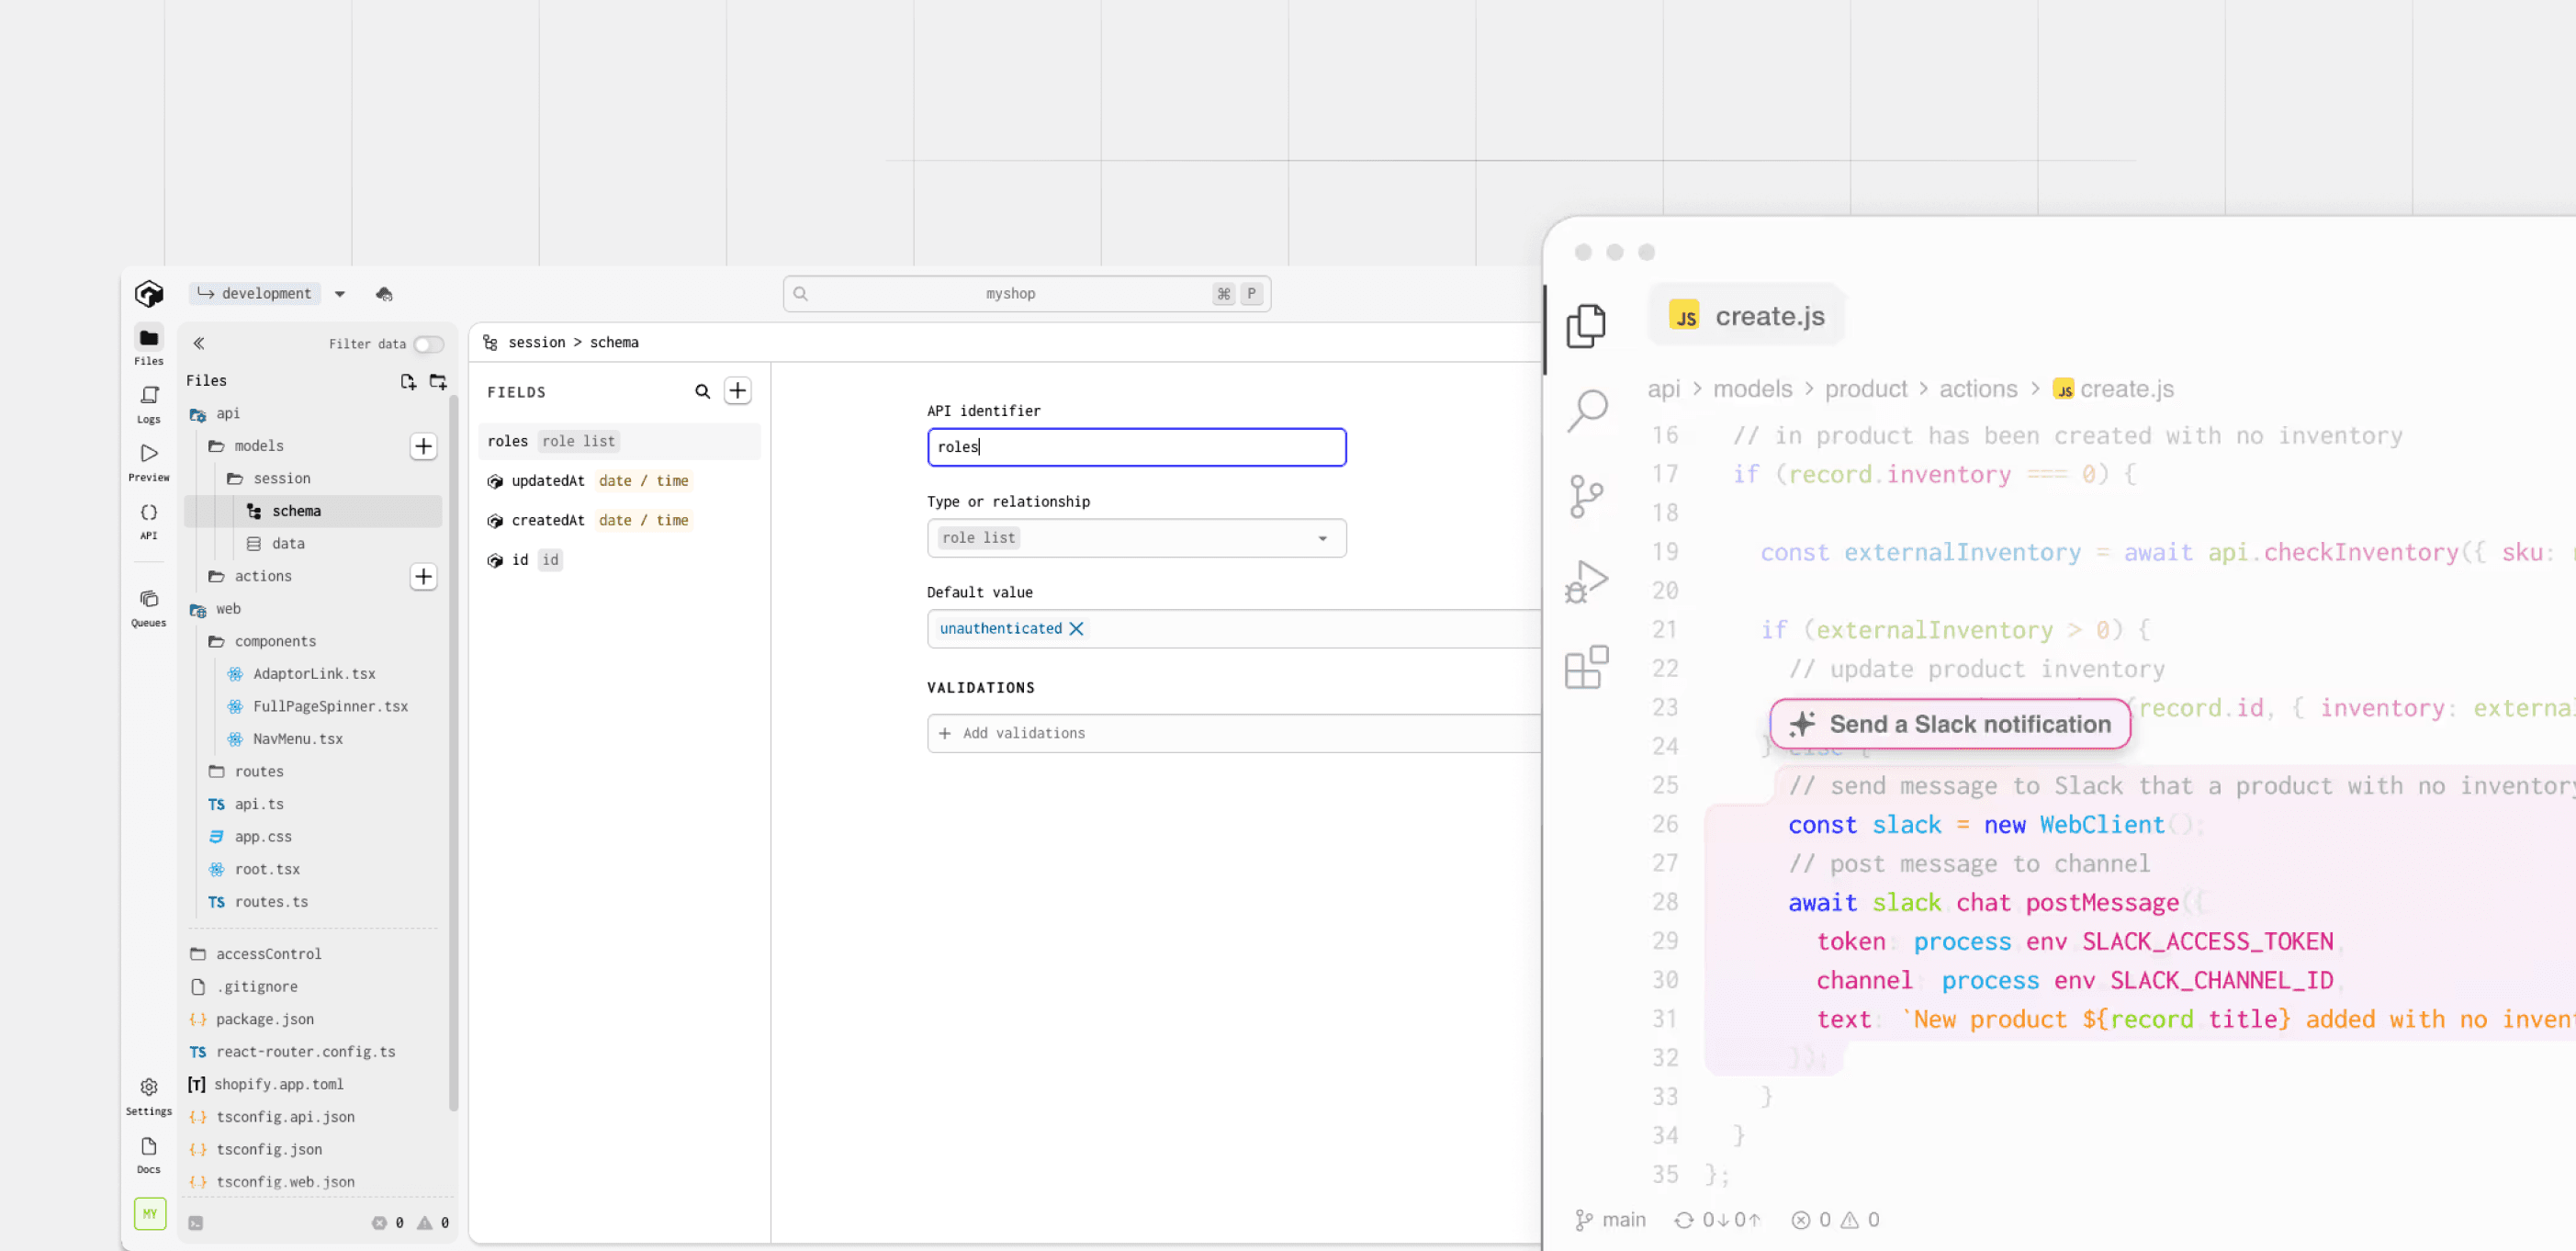Click the search icon in FIELDS header

coord(702,391)
